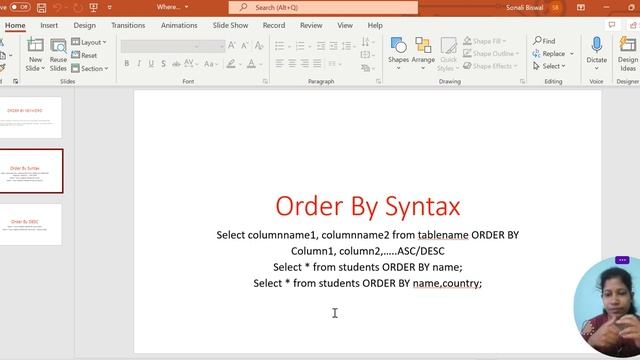Toggle Underline formatting
640x360 pixels.
pos(151,64)
